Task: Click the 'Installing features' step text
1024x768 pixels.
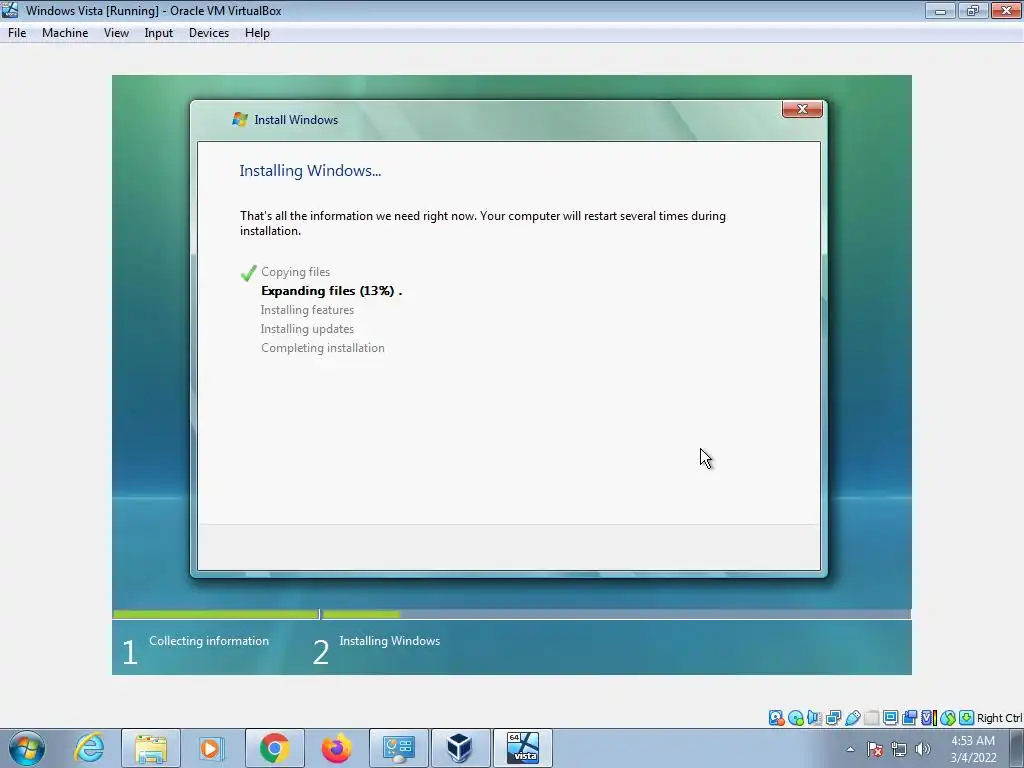Action: click(x=307, y=310)
